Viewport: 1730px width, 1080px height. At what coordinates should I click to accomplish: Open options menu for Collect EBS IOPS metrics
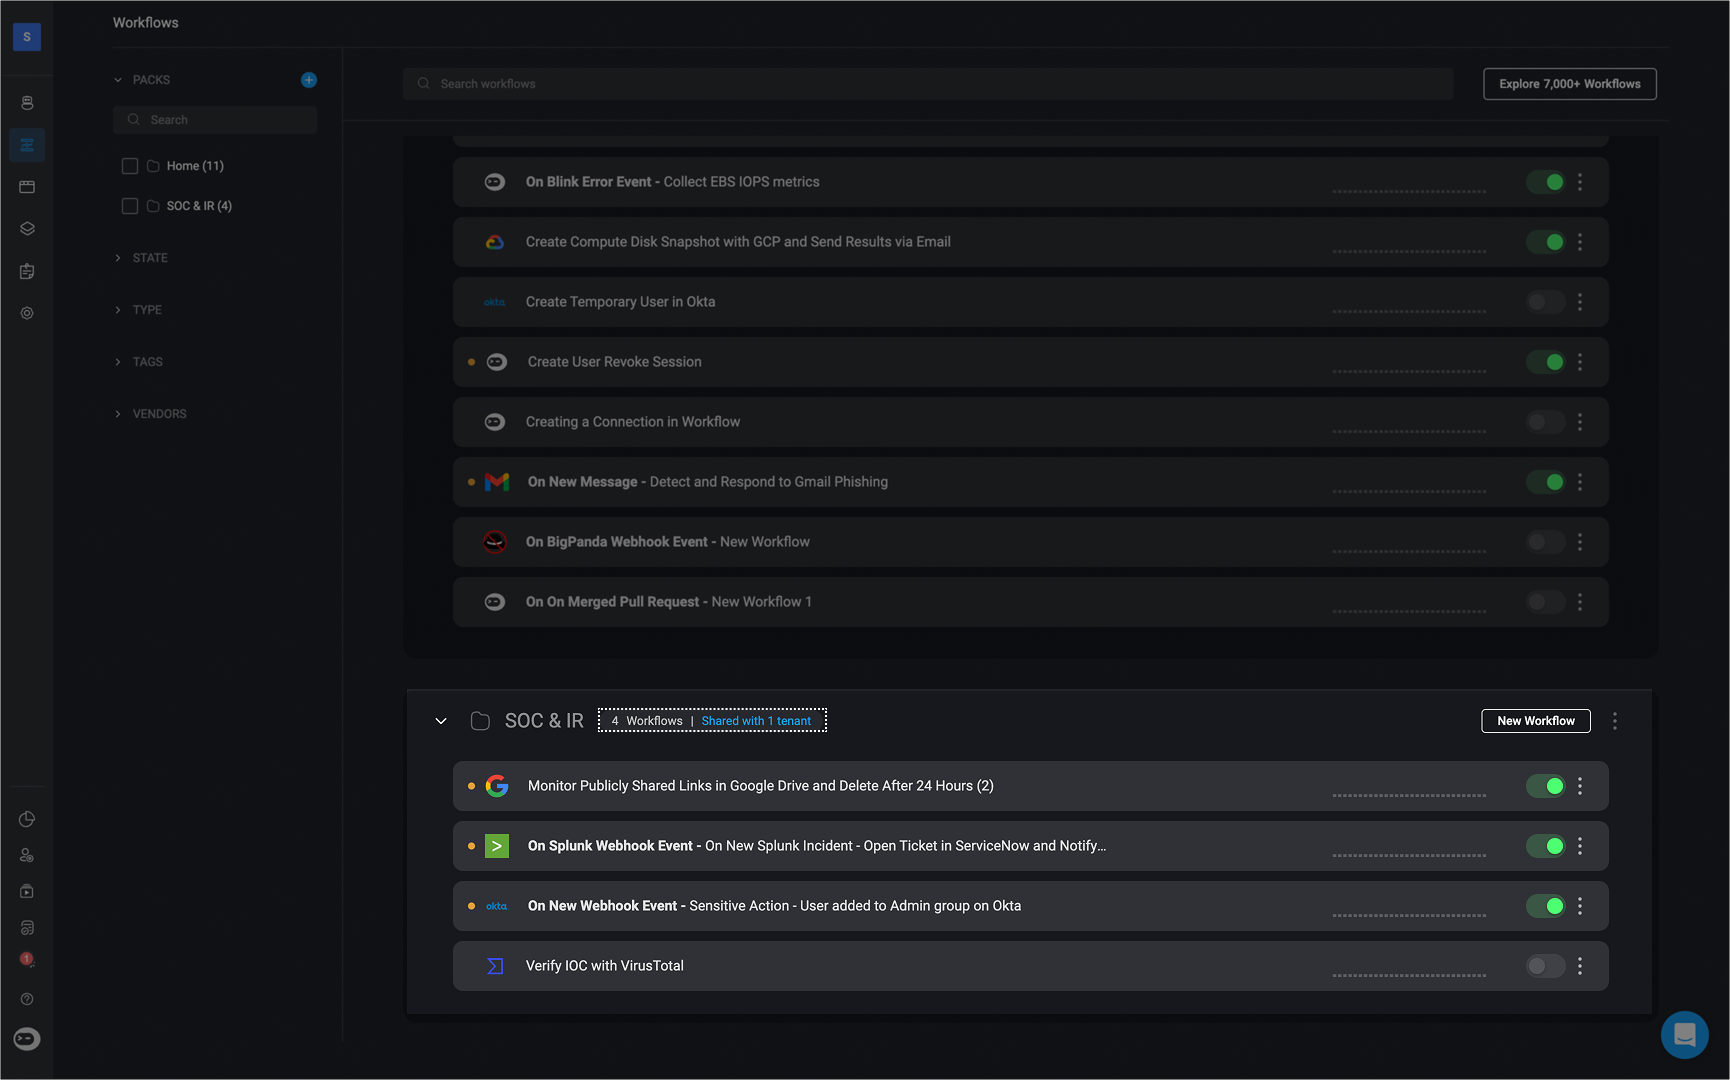1580,182
